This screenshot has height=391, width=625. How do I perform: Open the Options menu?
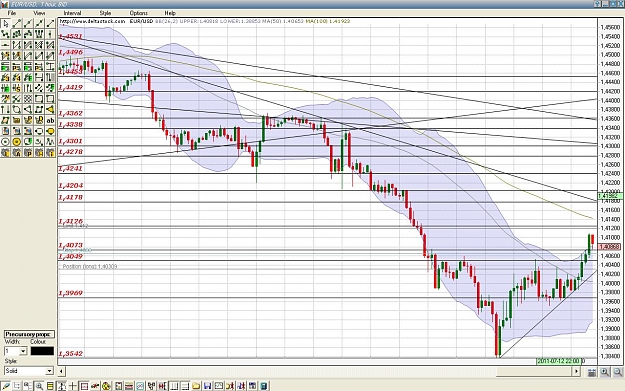coord(138,13)
